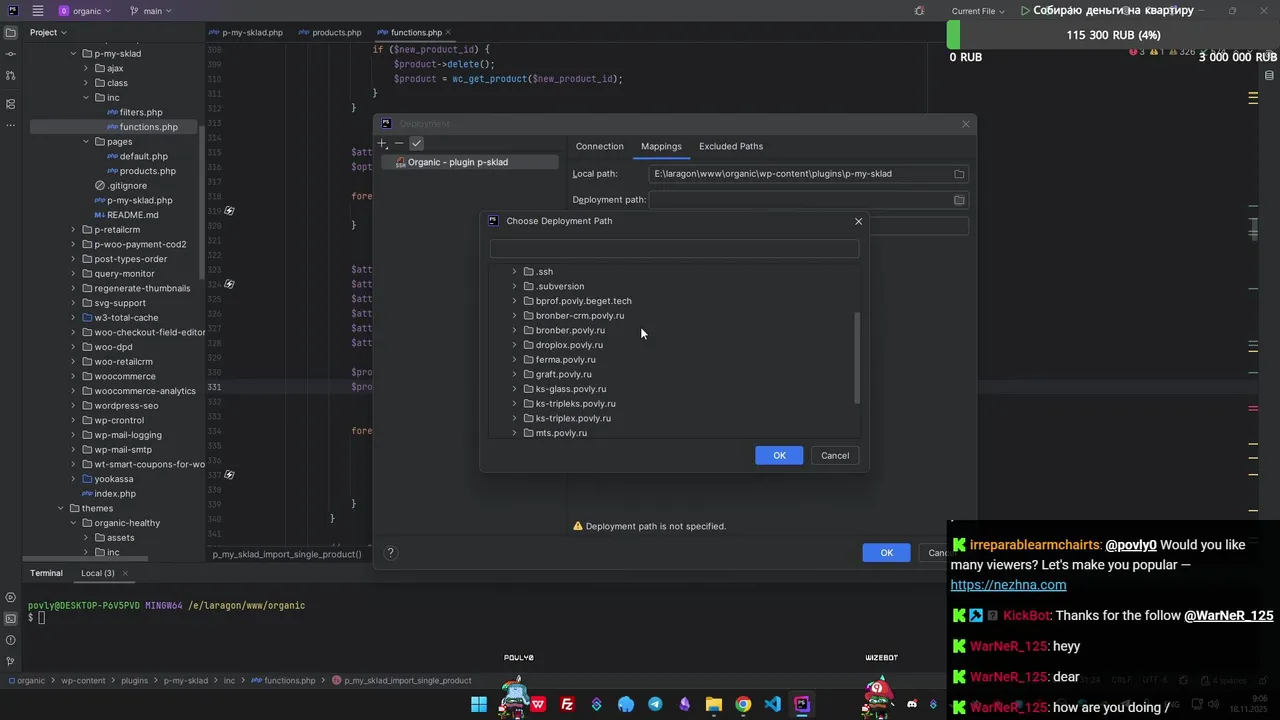Browse for the Deployment path folder
The width and height of the screenshot is (1280, 720).
pyautogui.click(x=959, y=200)
